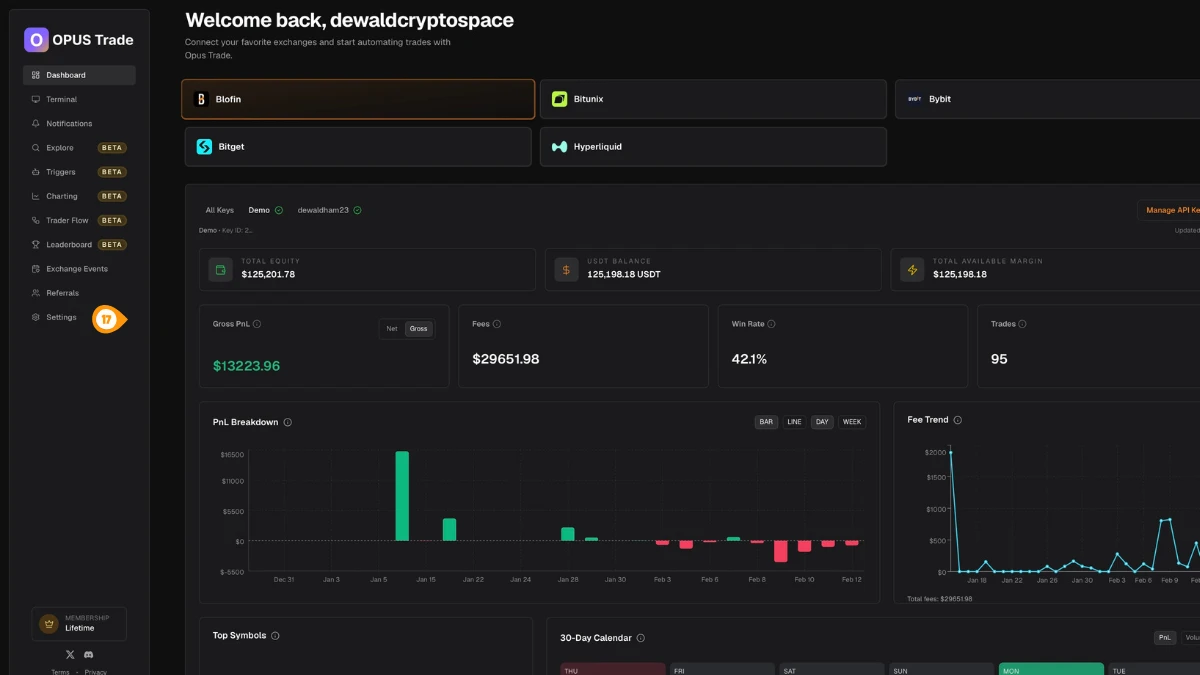Click the PnL Breakdown info icon

point(288,422)
